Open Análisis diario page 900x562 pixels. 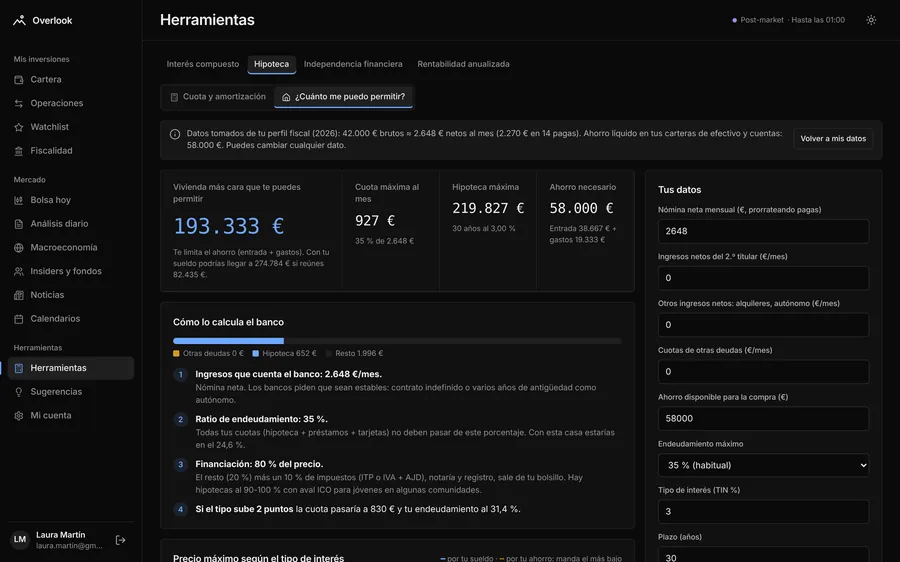tap(71, 224)
